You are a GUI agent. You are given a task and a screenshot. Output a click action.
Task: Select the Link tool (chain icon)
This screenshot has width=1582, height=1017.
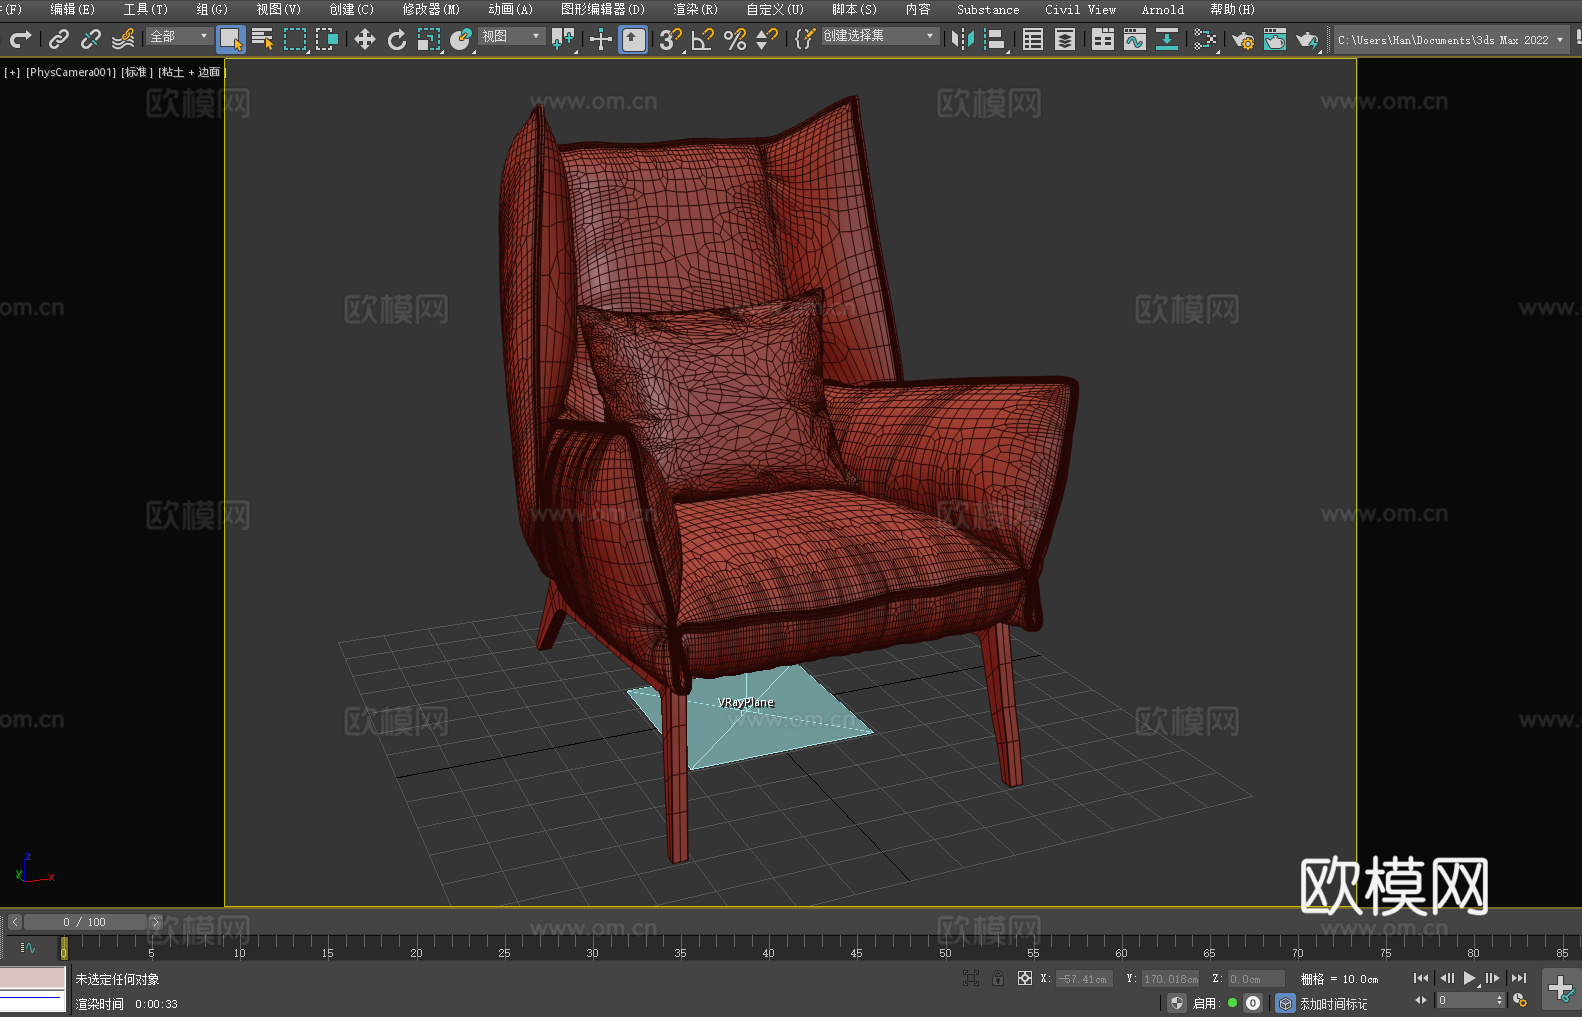click(x=59, y=39)
